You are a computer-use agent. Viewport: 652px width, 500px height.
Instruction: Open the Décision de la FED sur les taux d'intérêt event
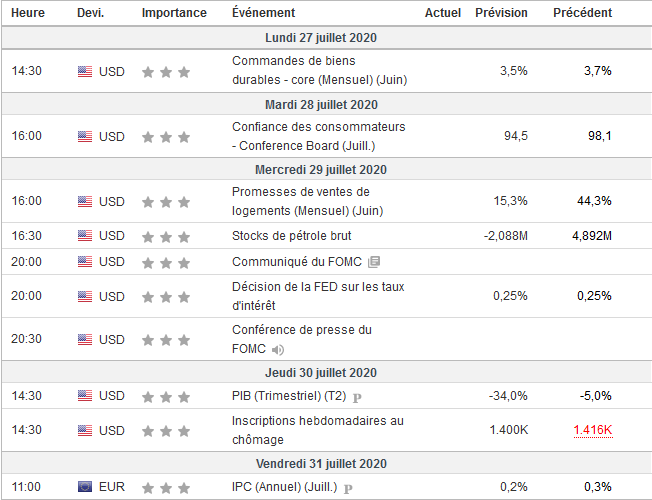[x=317, y=296]
